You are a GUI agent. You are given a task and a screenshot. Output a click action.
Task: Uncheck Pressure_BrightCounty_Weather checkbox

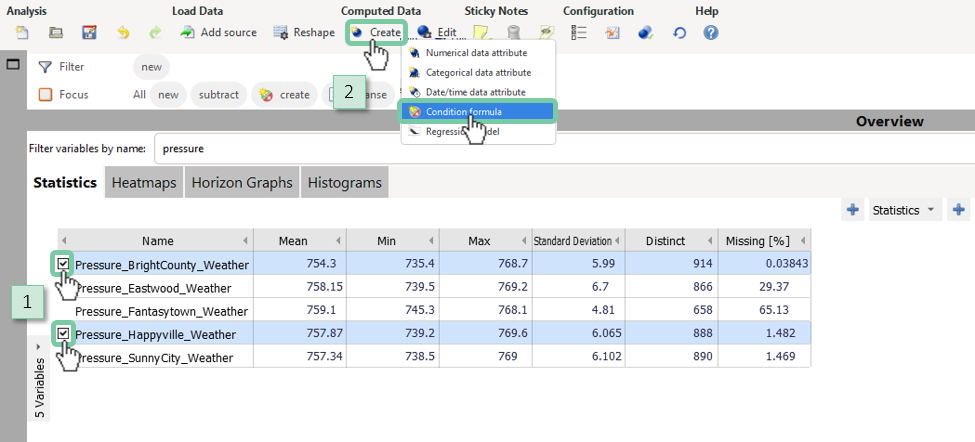(x=64, y=264)
